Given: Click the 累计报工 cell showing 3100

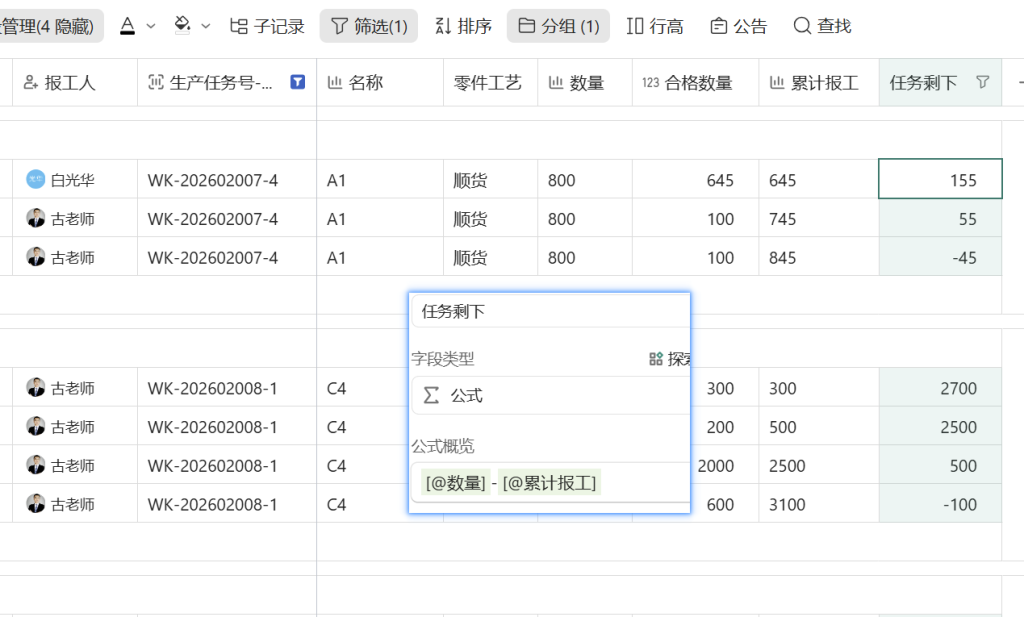Looking at the screenshot, I should click(819, 504).
